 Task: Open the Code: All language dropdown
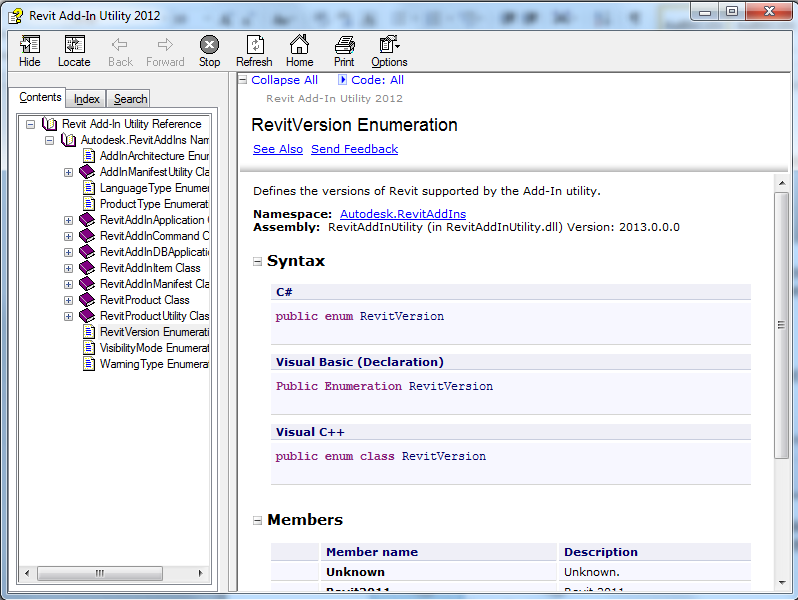(371, 80)
